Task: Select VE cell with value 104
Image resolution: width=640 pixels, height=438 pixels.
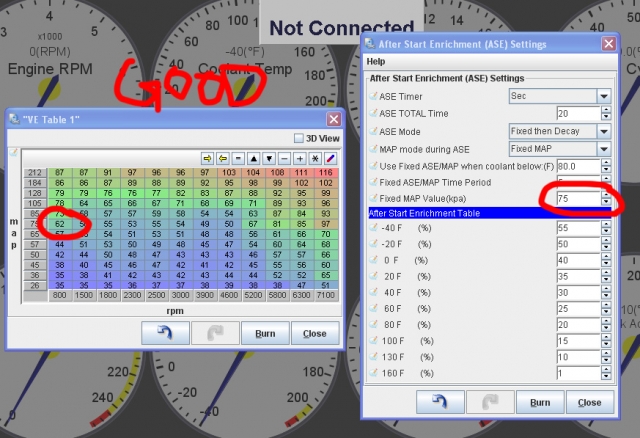Action: point(253,173)
